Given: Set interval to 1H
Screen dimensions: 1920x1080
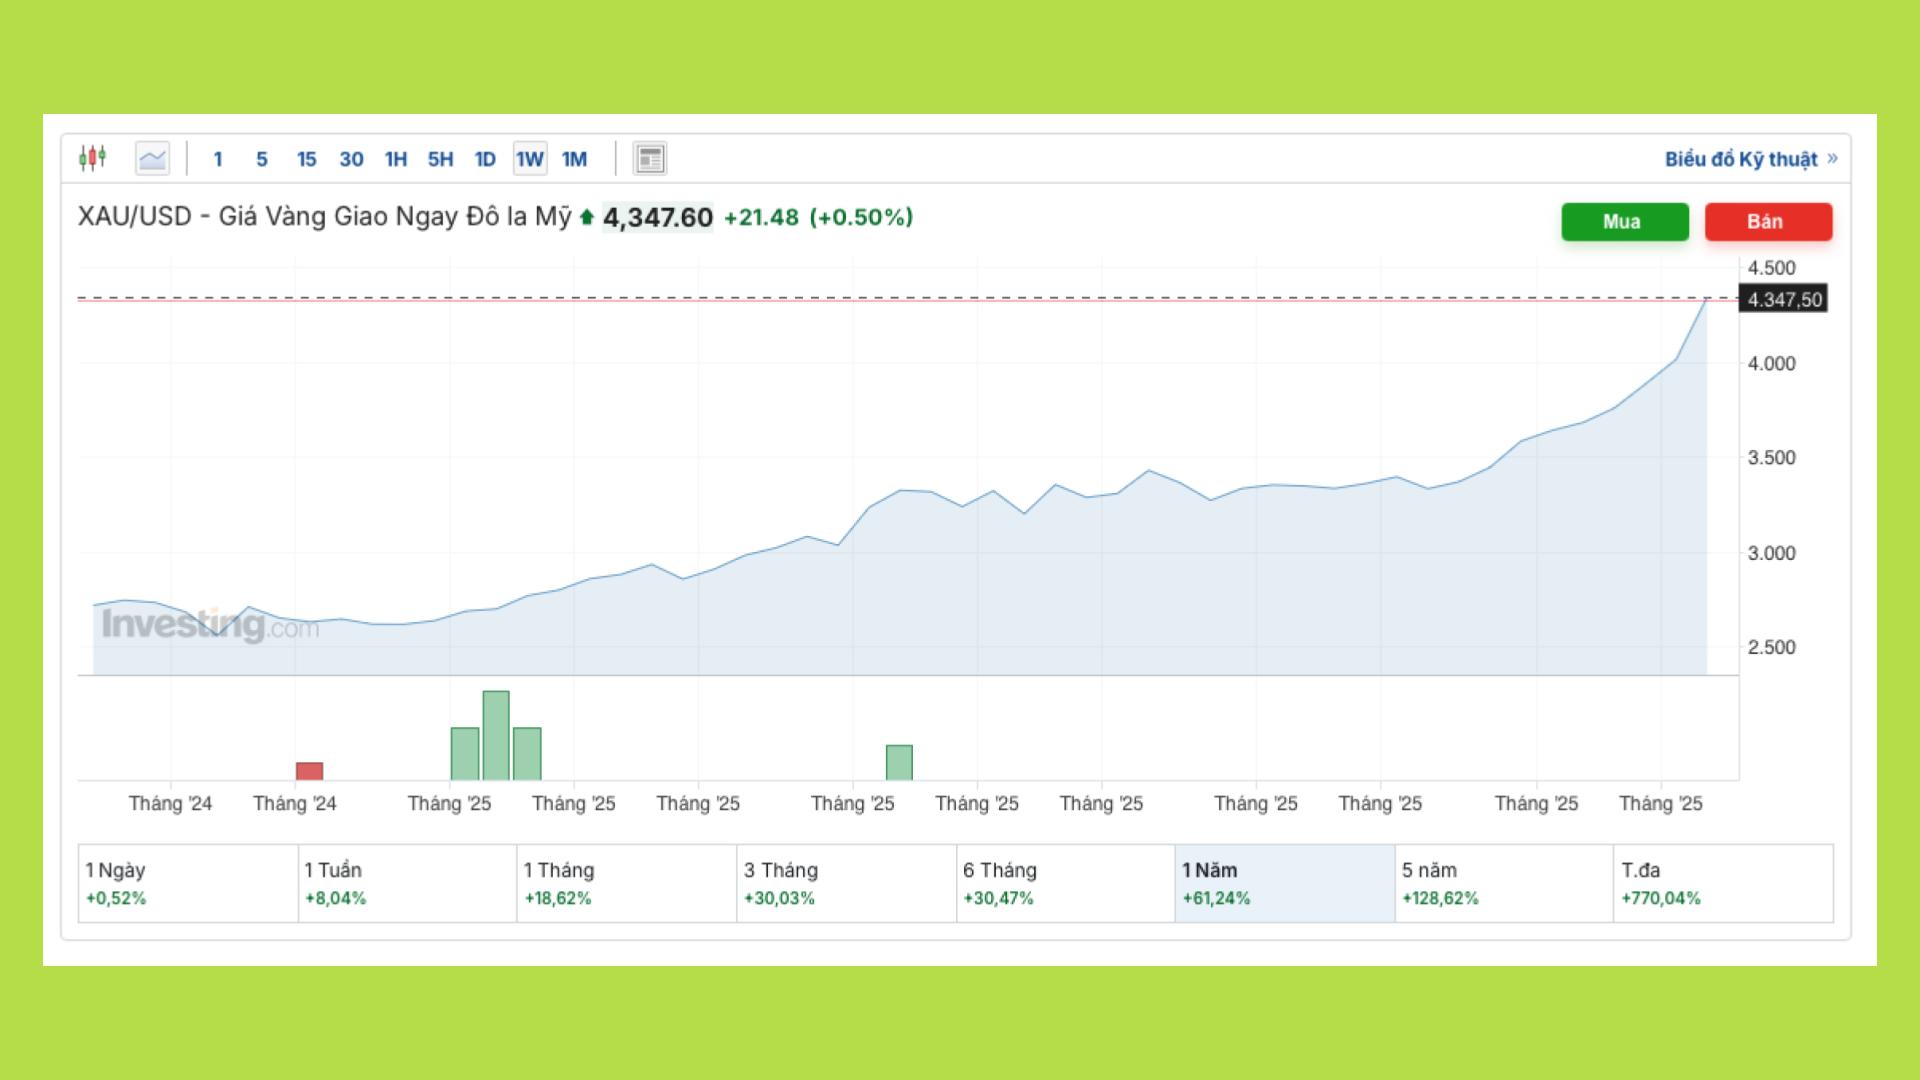Looking at the screenshot, I should coord(396,159).
